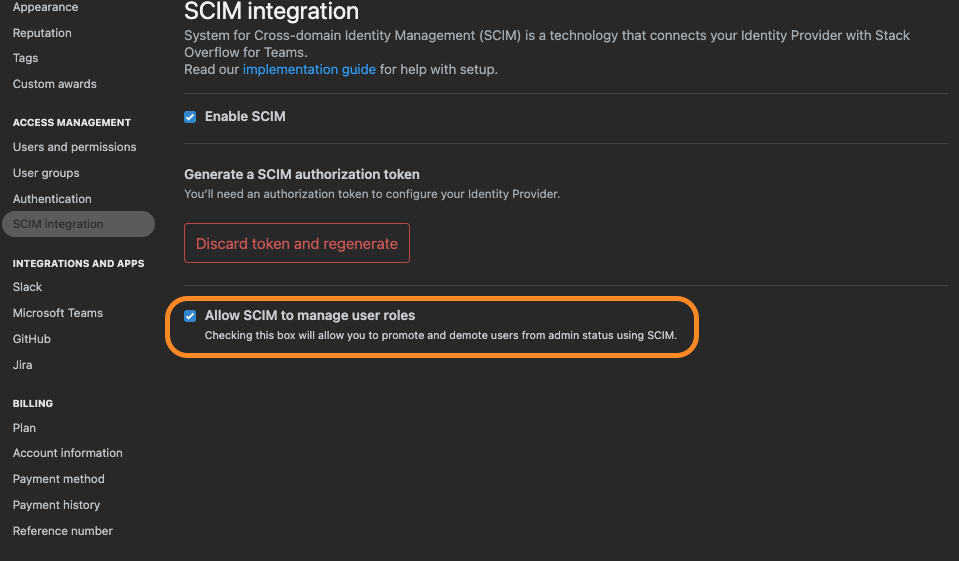Viewport: 959px width, 561px height.
Task: View Payment history
Action: tap(56, 505)
